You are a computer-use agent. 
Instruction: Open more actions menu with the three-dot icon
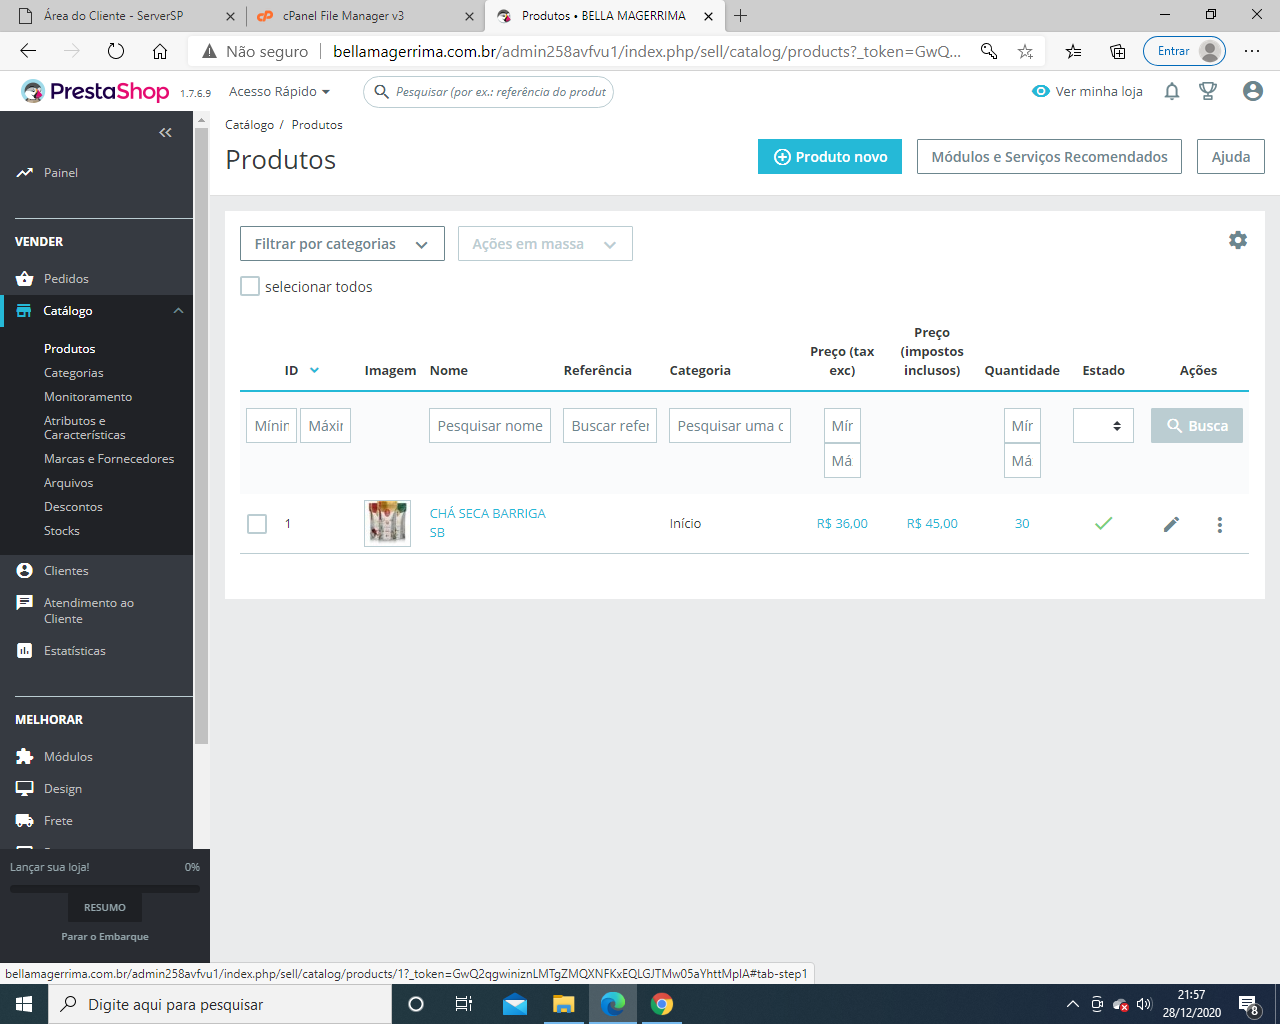pyautogui.click(x=1220, y=524)
